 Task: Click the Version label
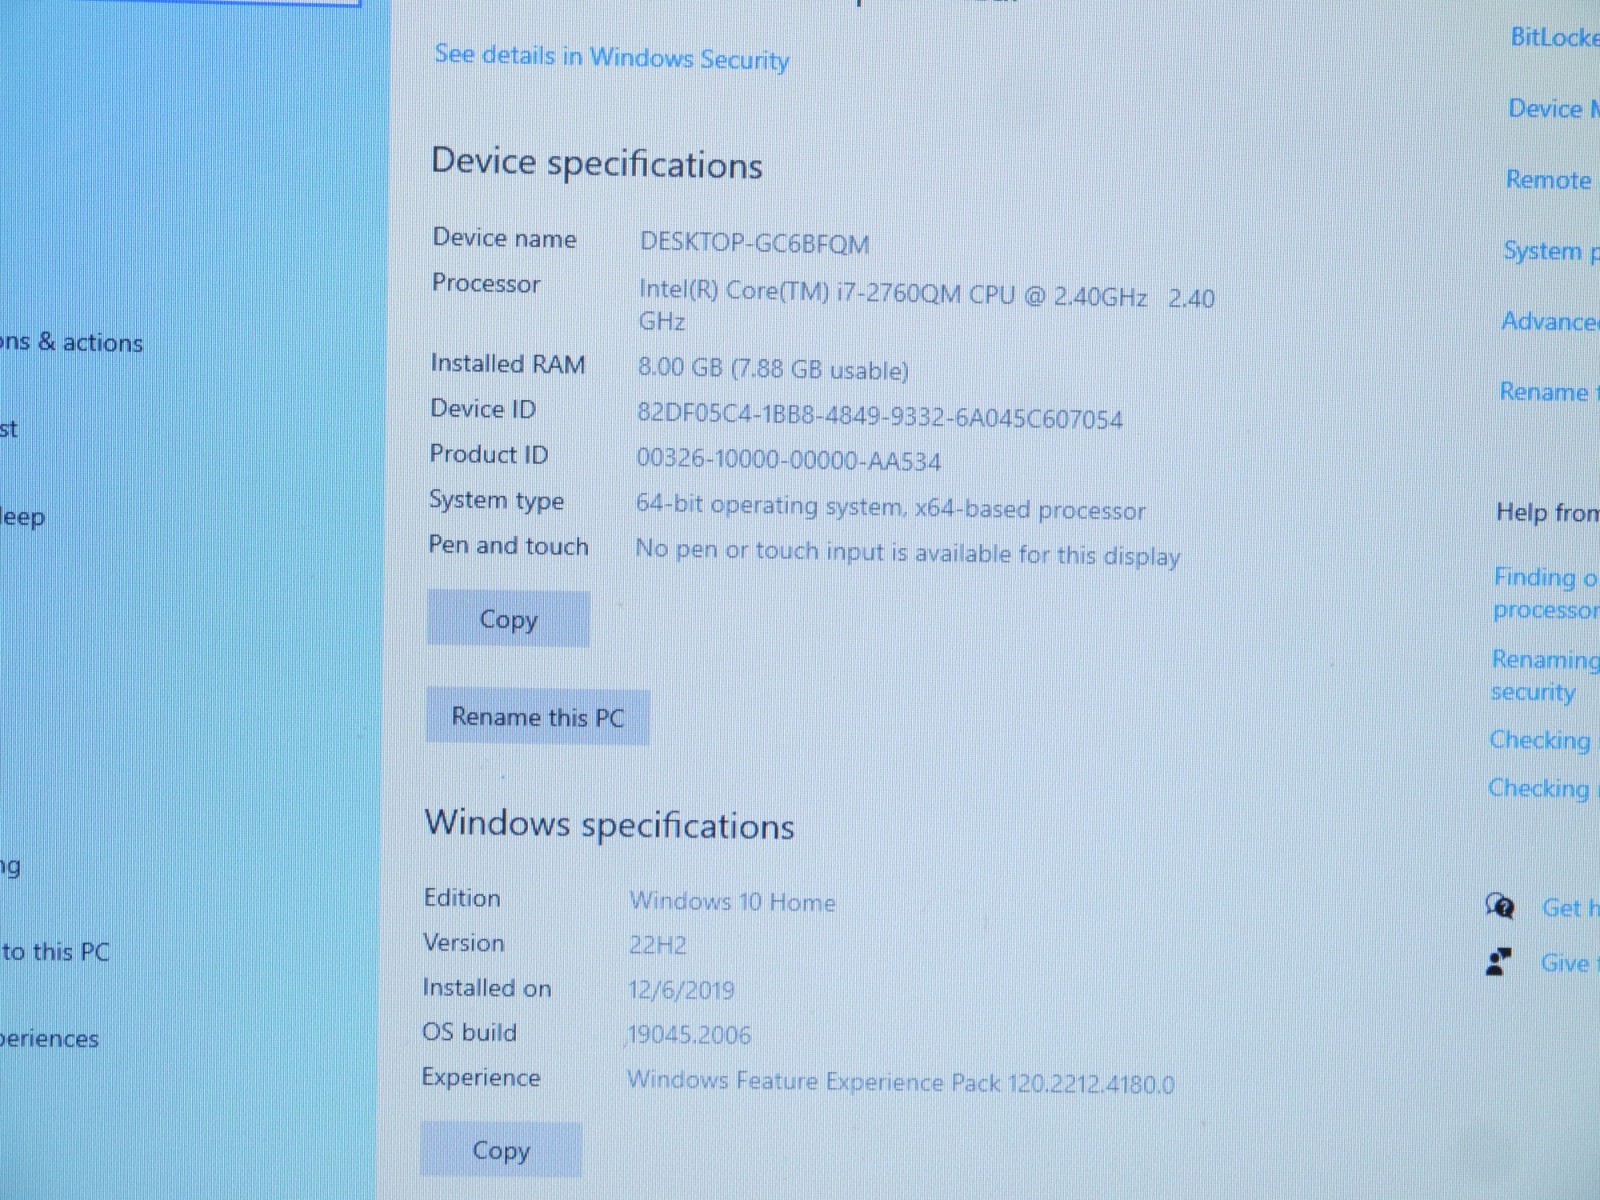click(464, 943)
